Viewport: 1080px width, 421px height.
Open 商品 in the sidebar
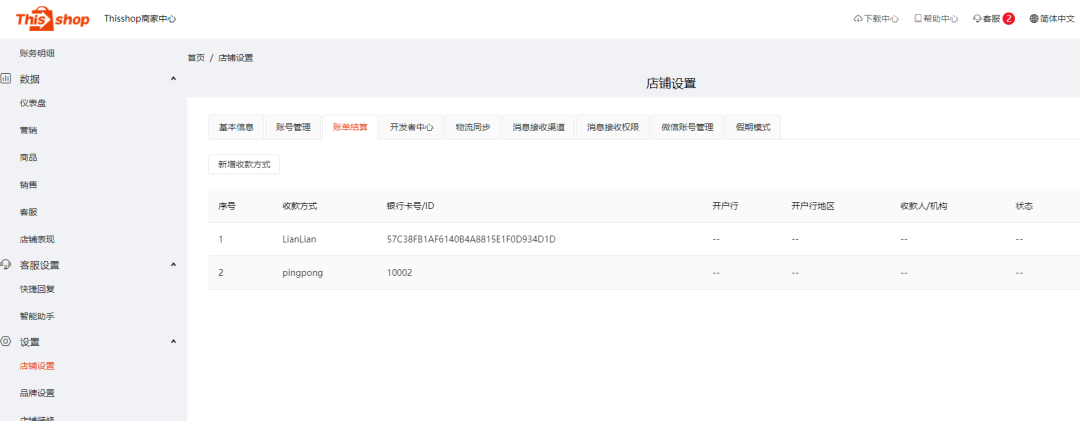pyautogui.click(x=28, y=158)
